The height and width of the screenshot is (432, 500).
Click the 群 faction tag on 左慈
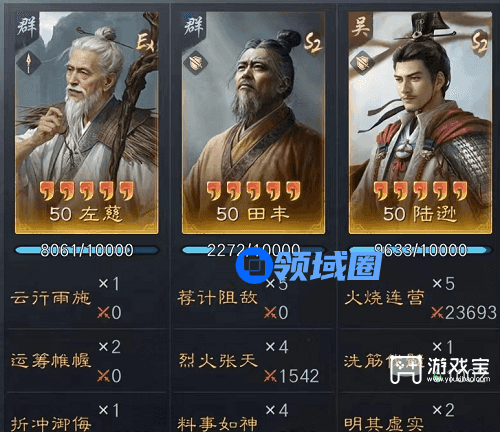coord(26,26)
